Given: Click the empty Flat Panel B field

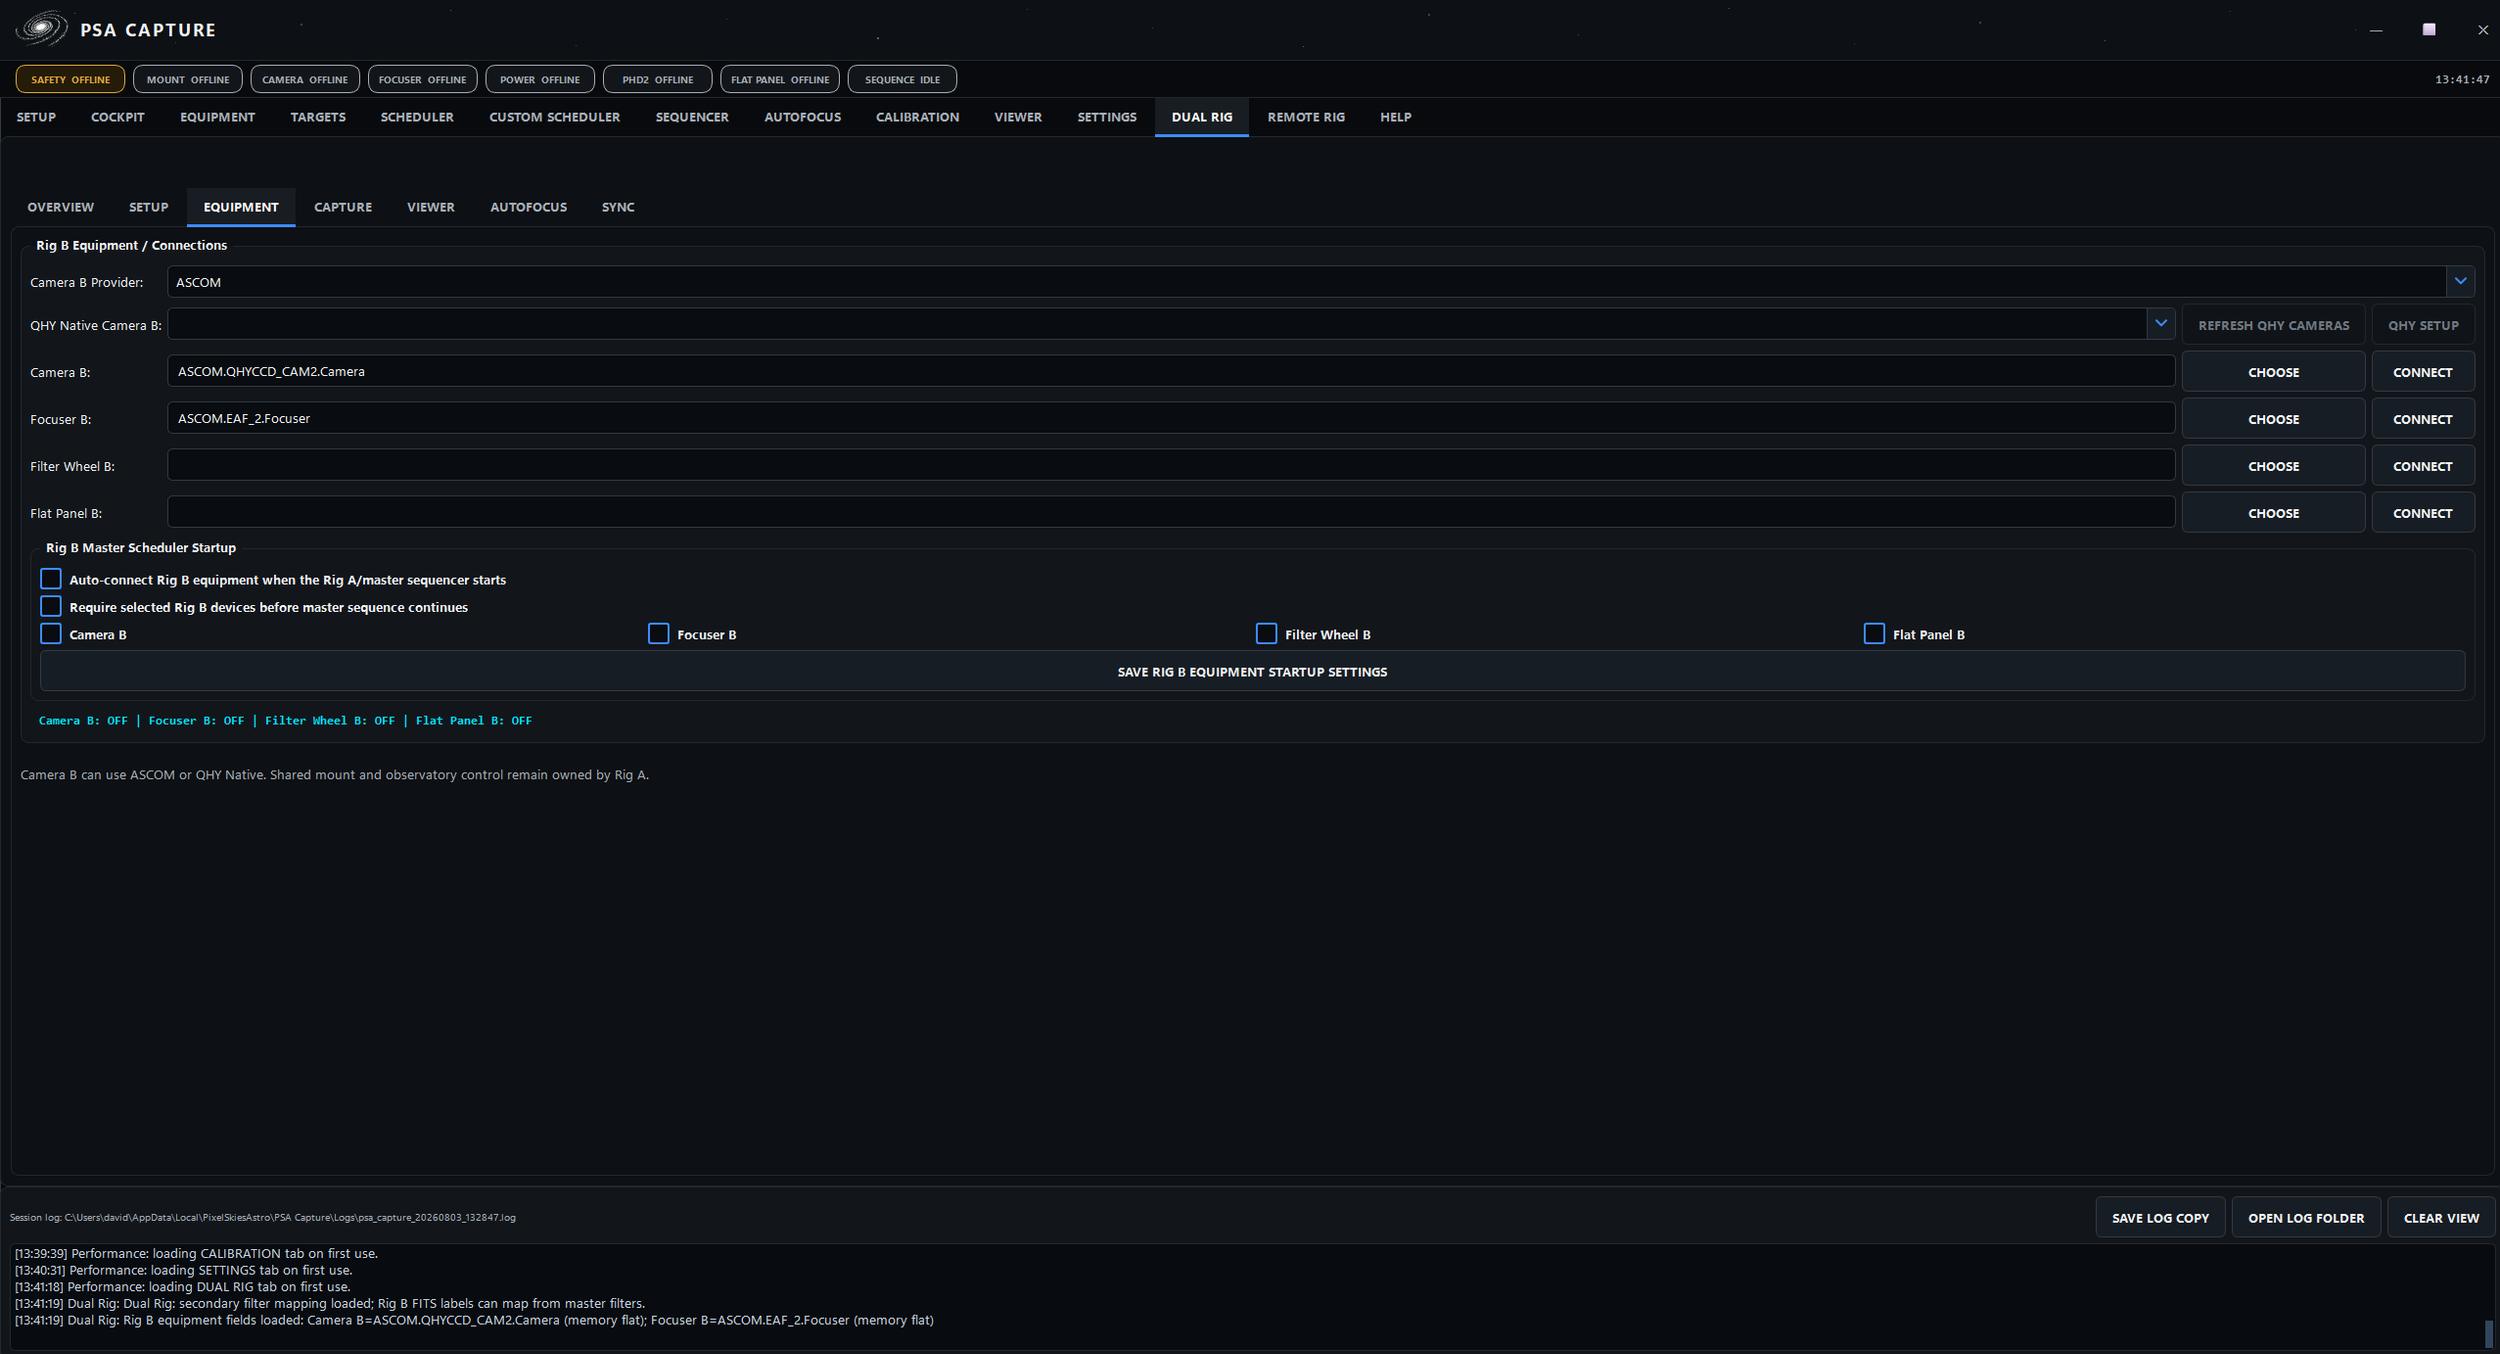Looking at the screenshot, I should point(1171,512).
